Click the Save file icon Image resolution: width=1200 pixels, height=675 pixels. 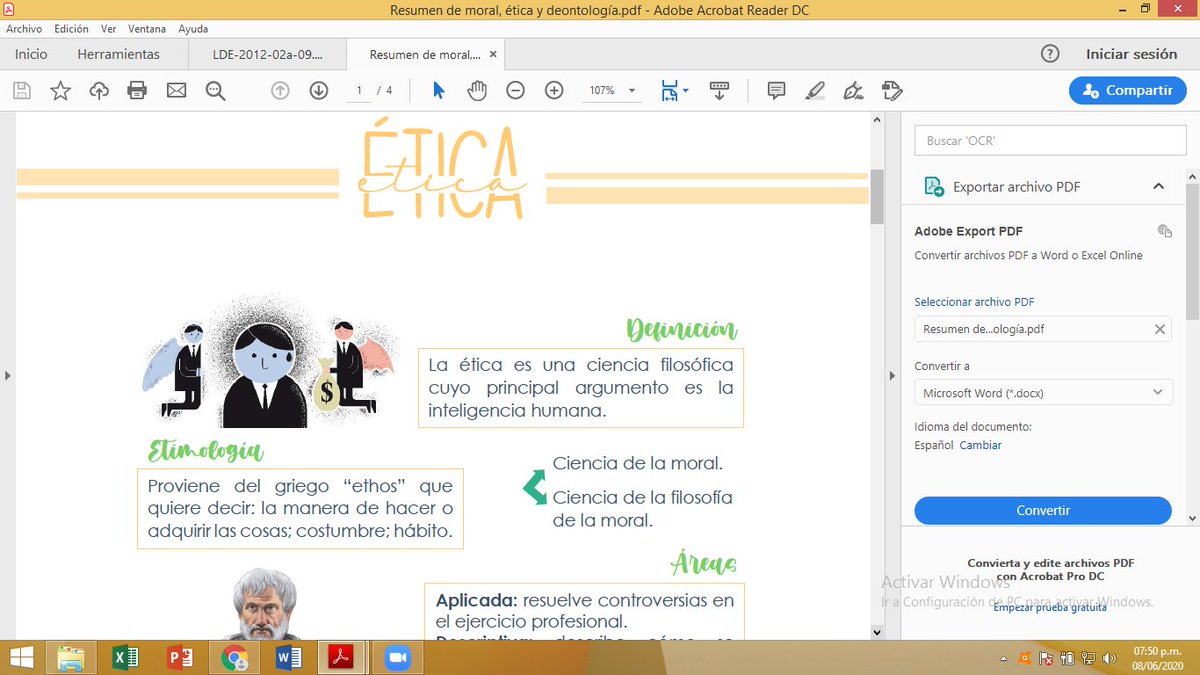pyautogui.click(x=22, y=91)
